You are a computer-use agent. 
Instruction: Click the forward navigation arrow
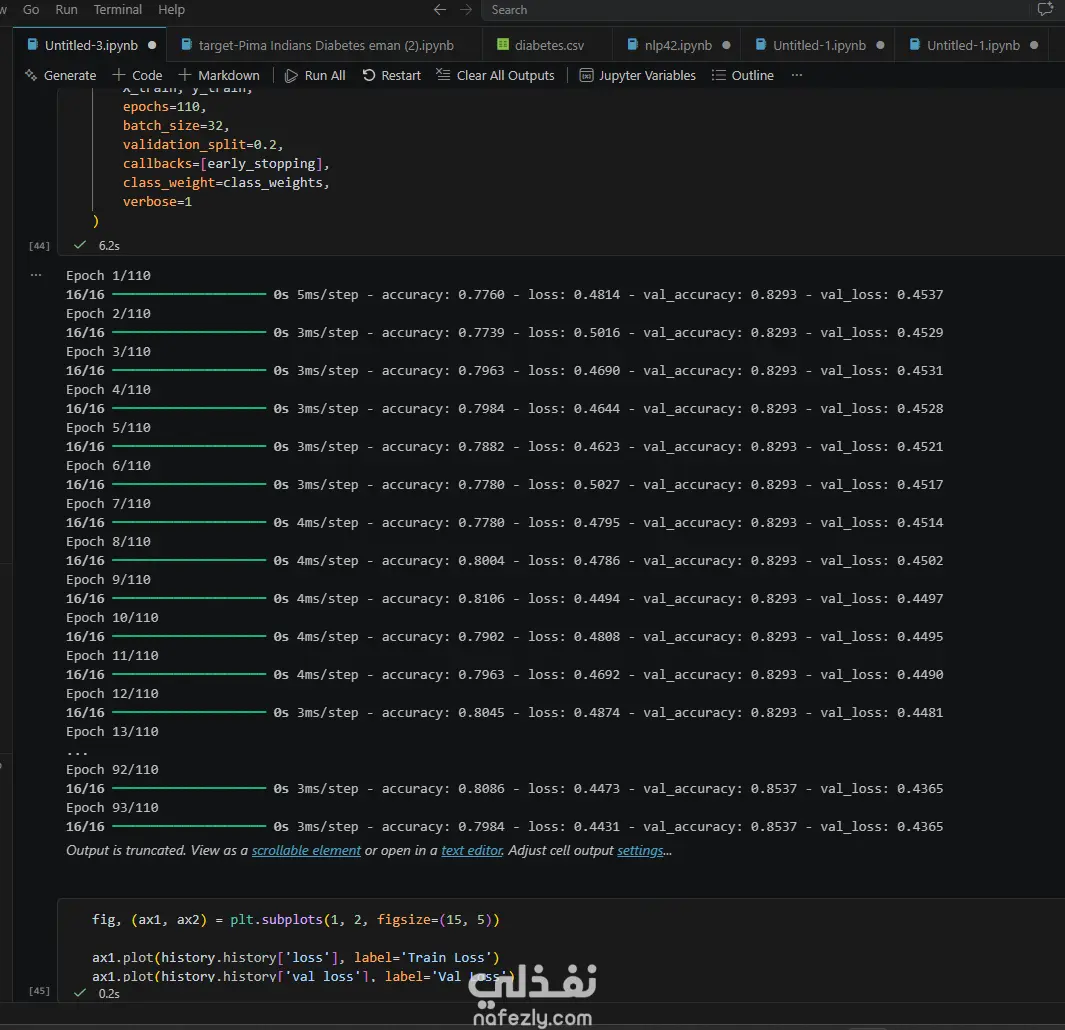[x=466, y=10]
